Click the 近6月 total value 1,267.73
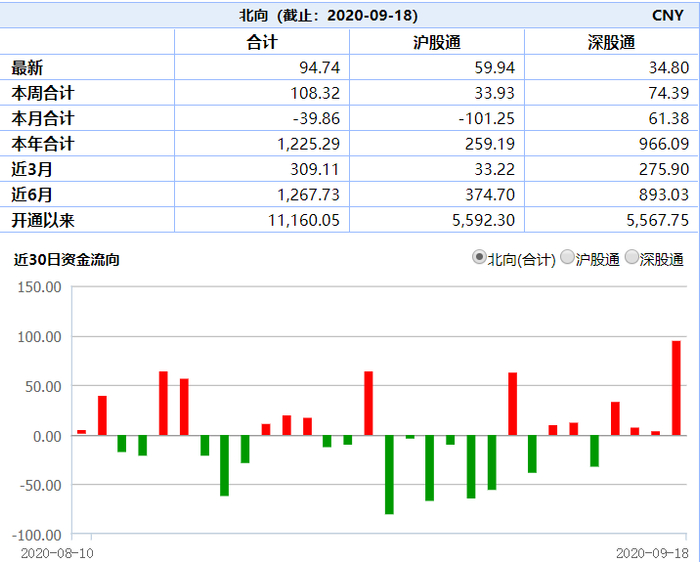 click(308, 195)
